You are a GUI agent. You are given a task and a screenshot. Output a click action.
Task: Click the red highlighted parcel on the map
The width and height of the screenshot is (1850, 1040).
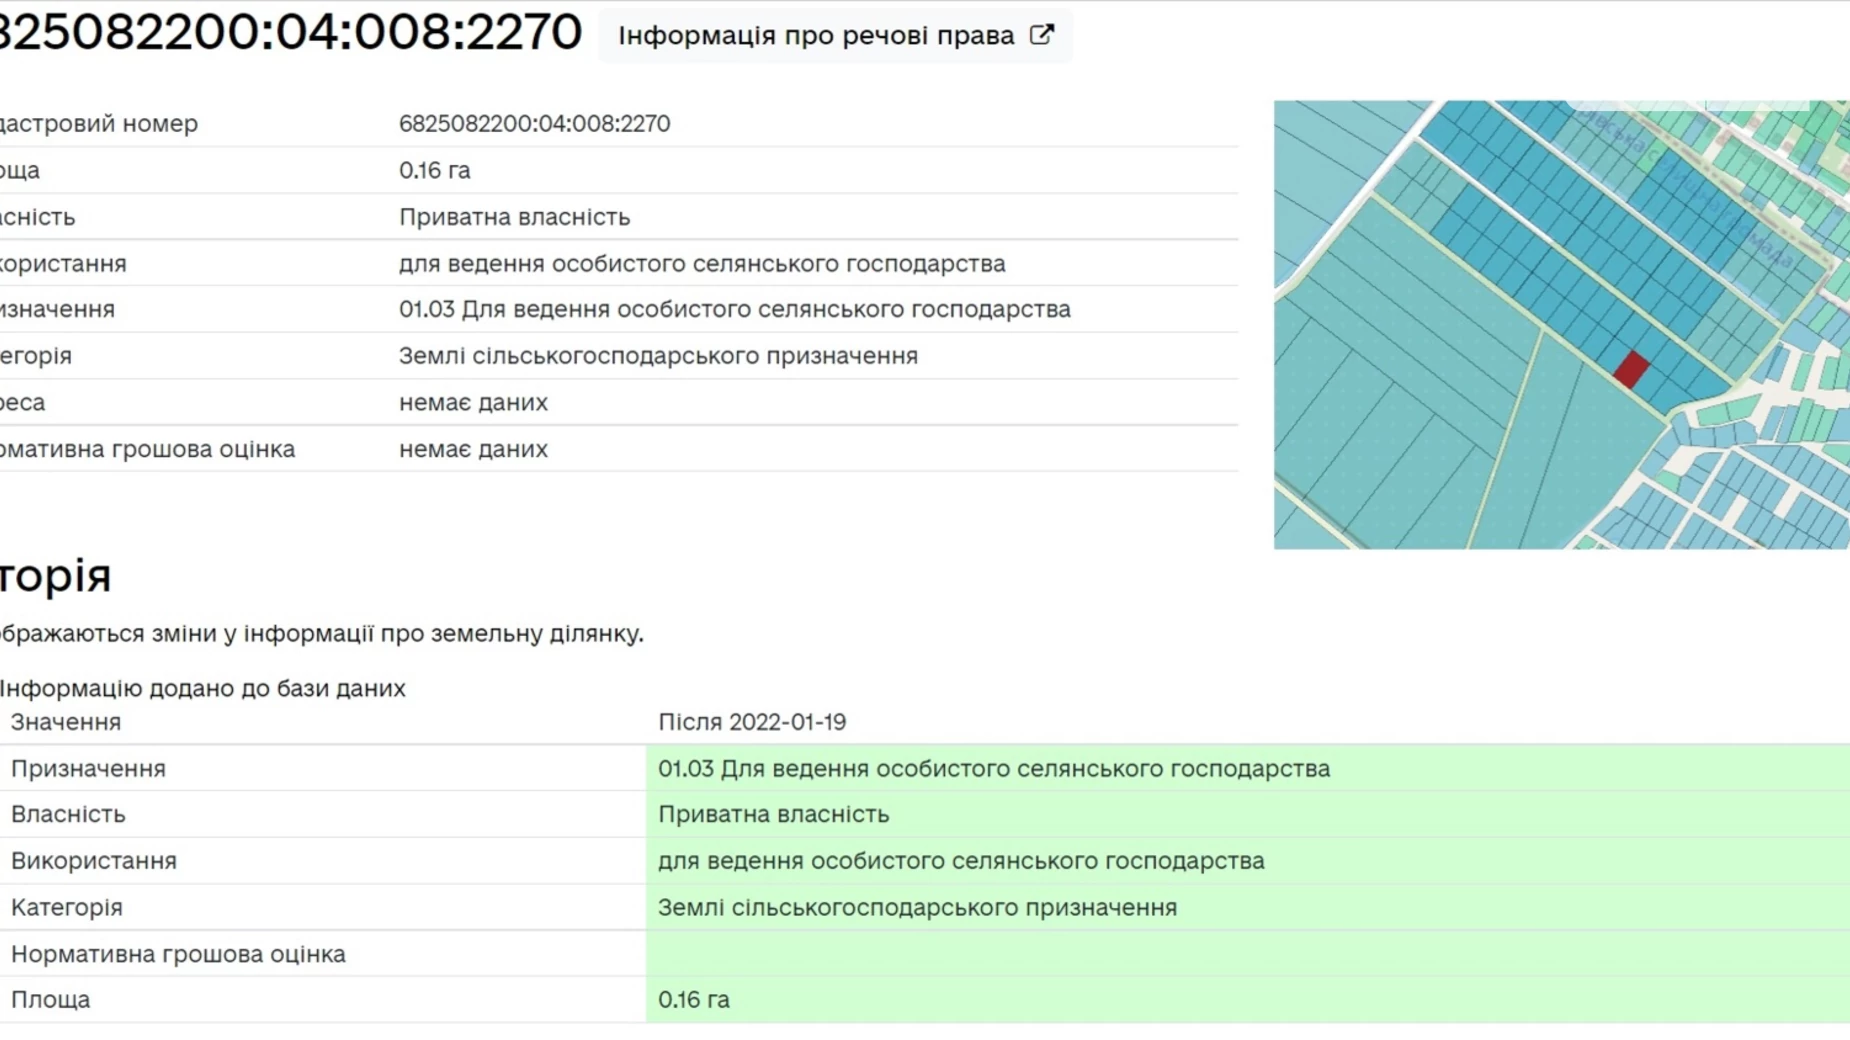[1631, 369]
